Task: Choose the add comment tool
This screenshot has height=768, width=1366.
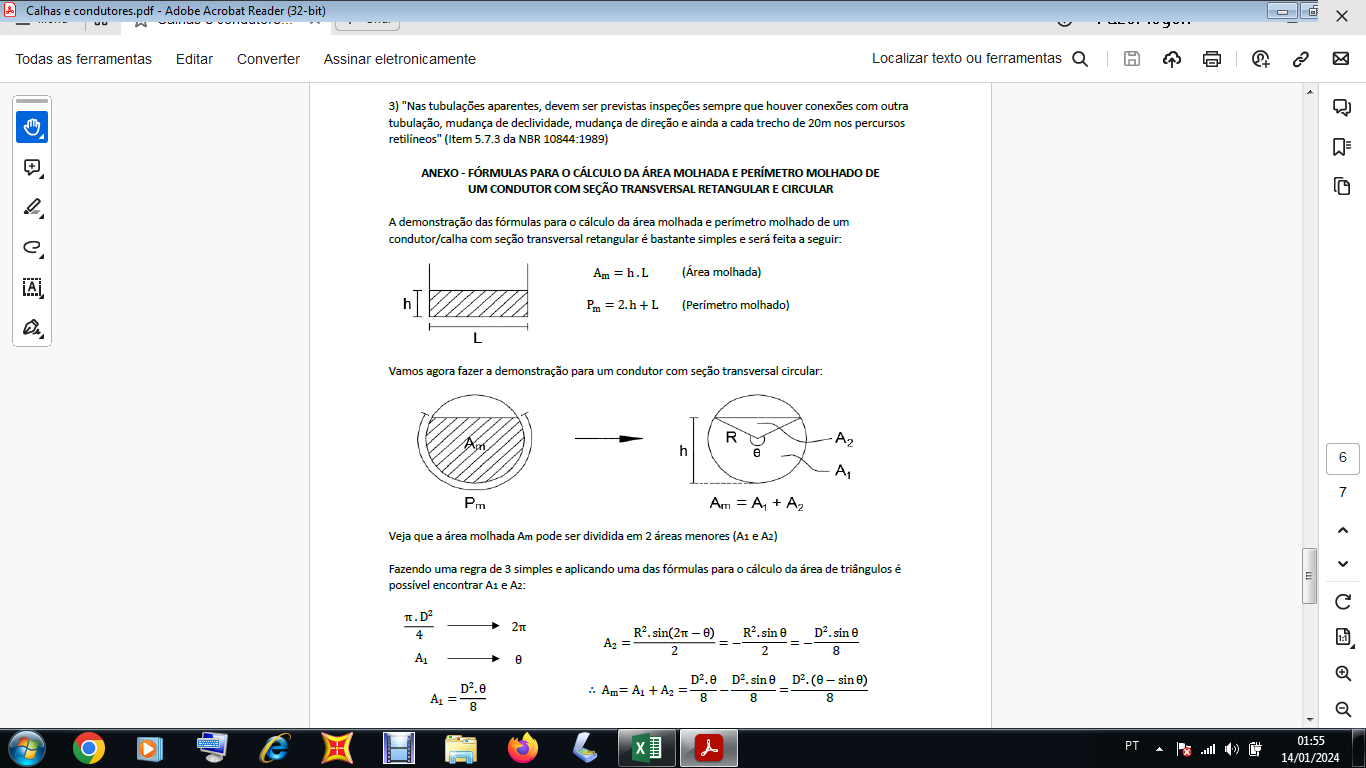Action: point(32,168)
